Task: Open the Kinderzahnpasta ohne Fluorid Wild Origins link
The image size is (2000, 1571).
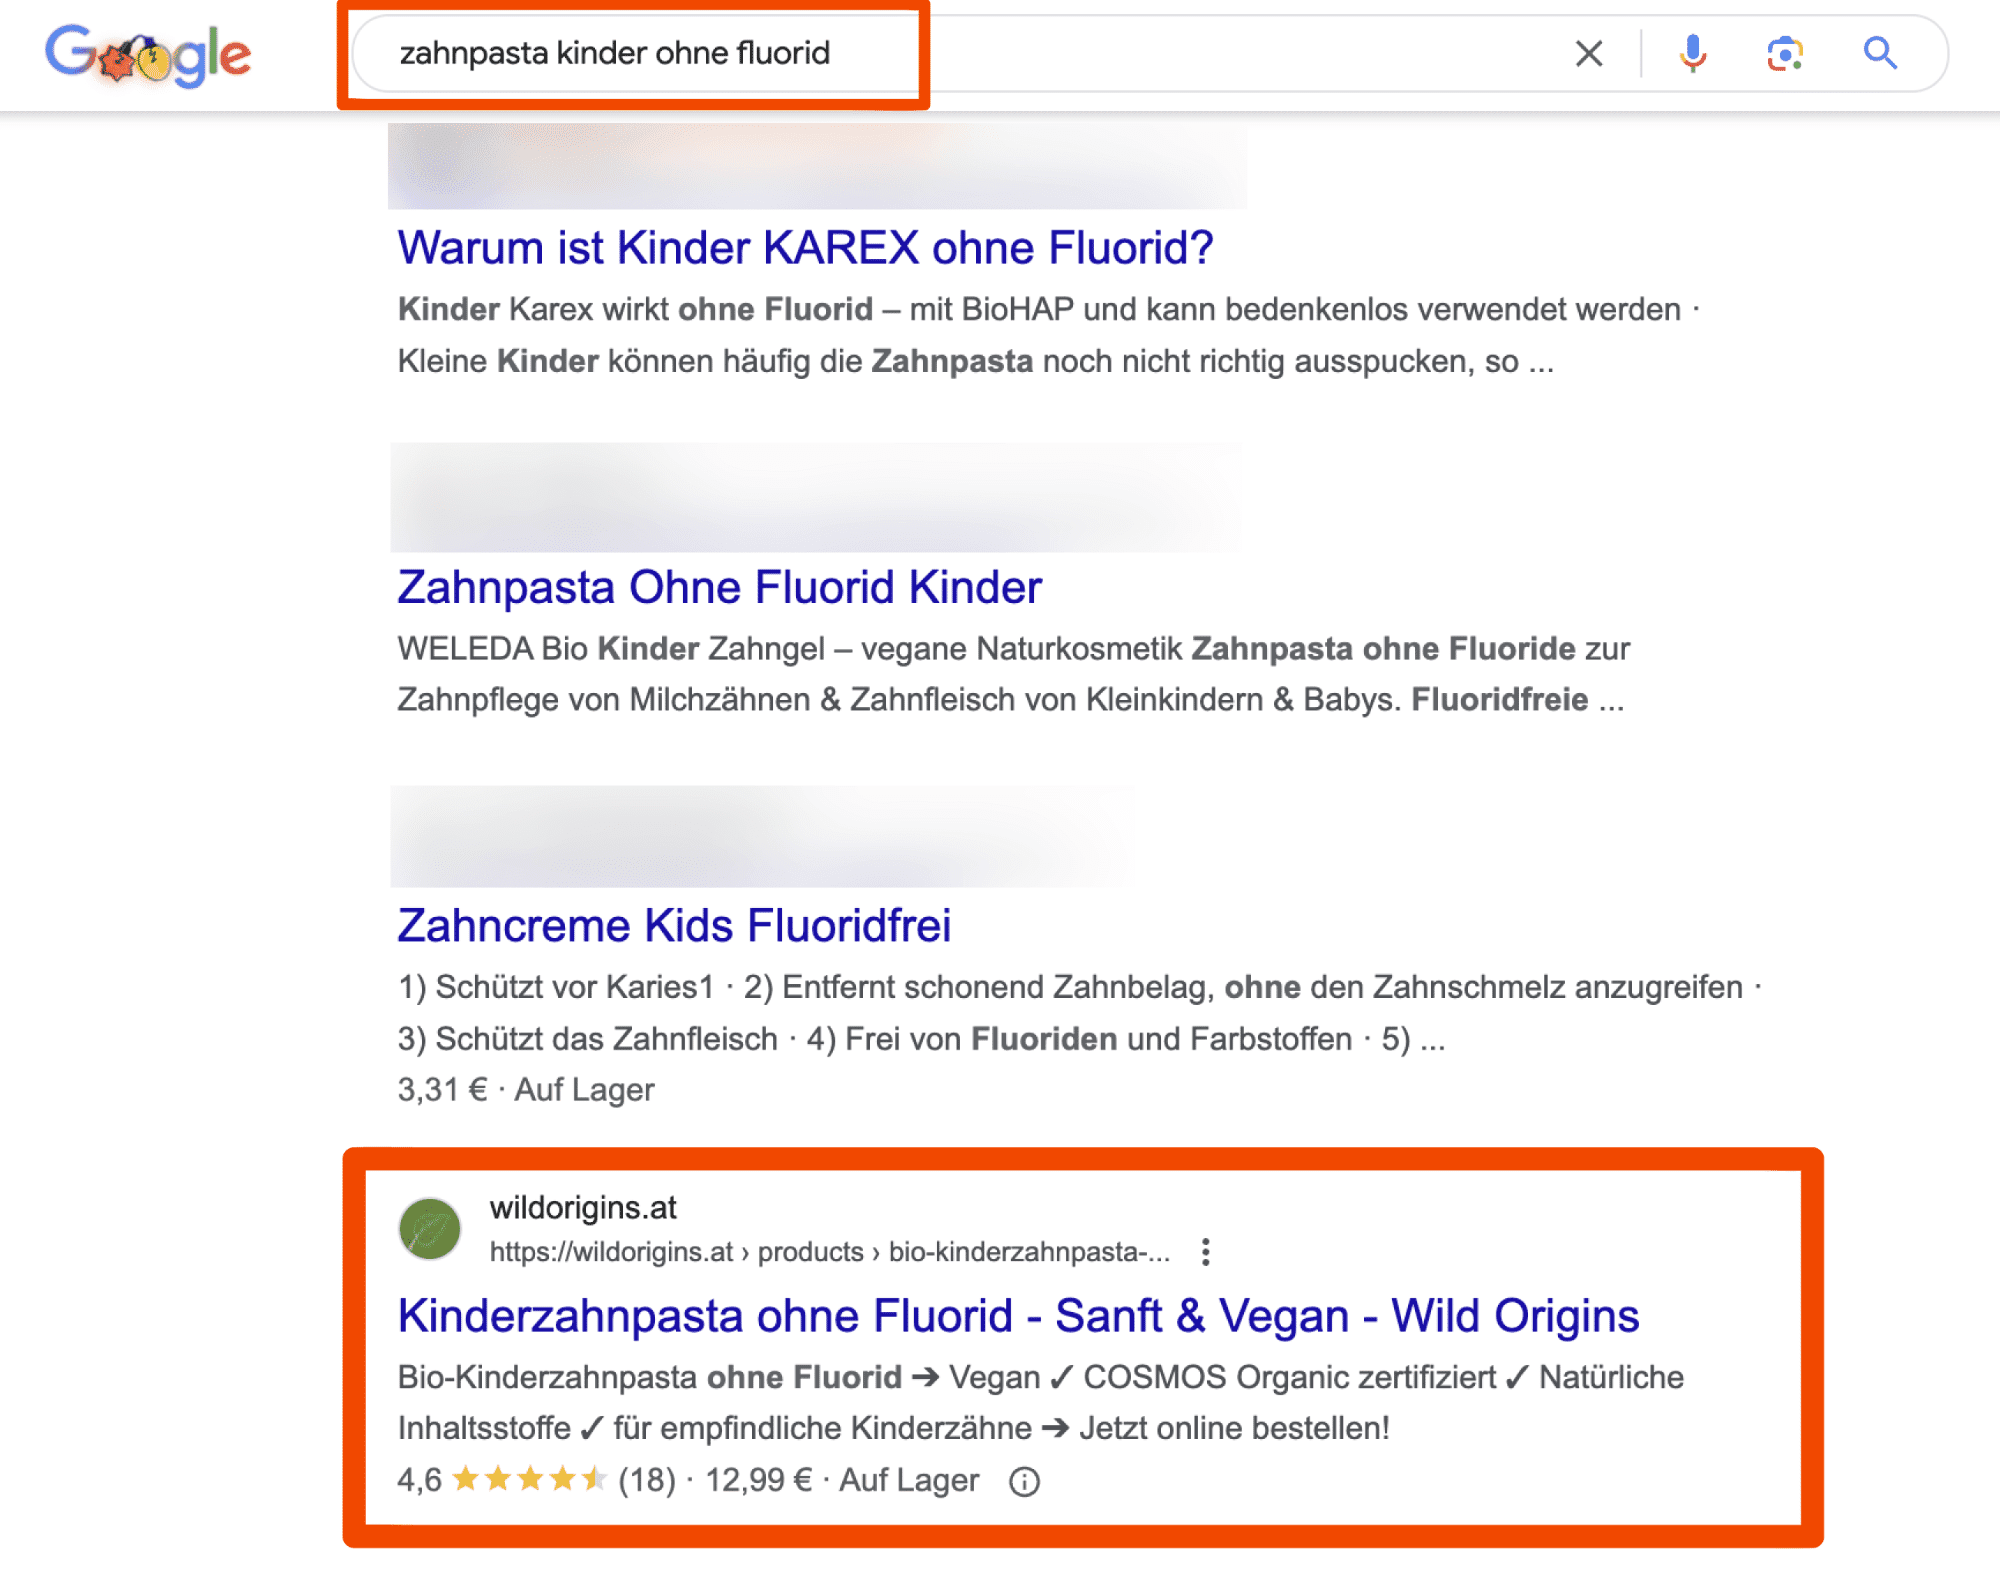Action: point(1018,1315)
